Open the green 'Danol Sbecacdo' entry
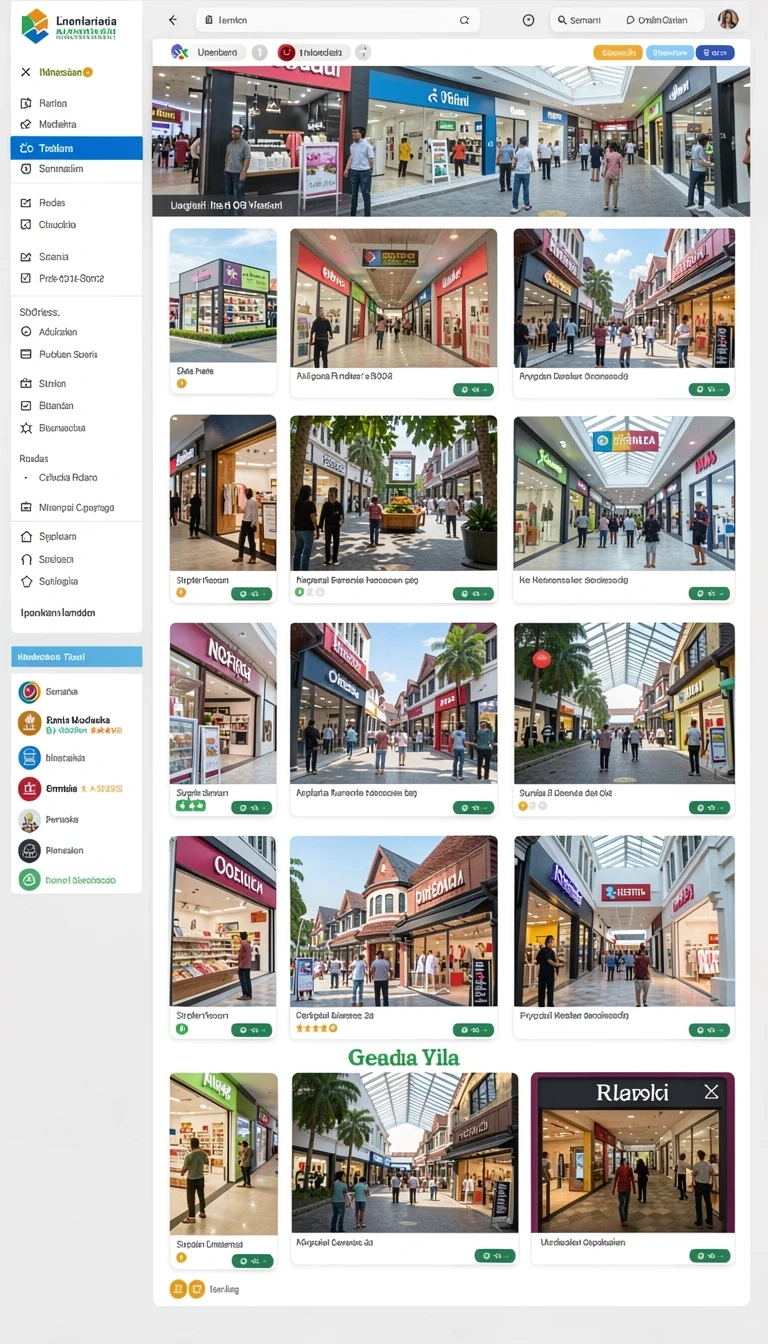The width and height of the screenshot is (768, 1344). point(80,880)
